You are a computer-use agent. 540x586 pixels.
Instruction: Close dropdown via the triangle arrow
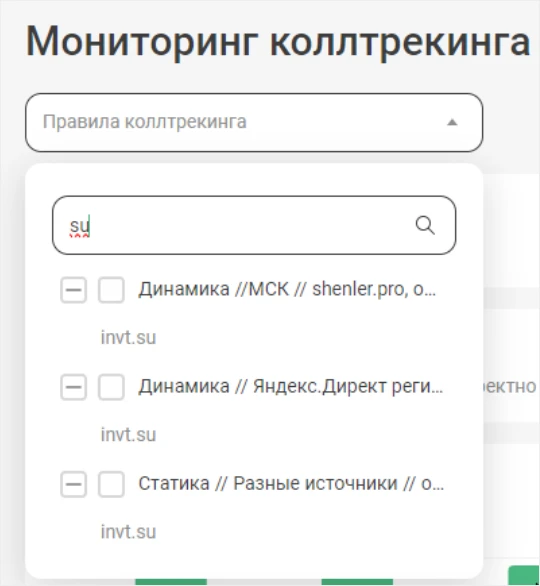point(452,122)
